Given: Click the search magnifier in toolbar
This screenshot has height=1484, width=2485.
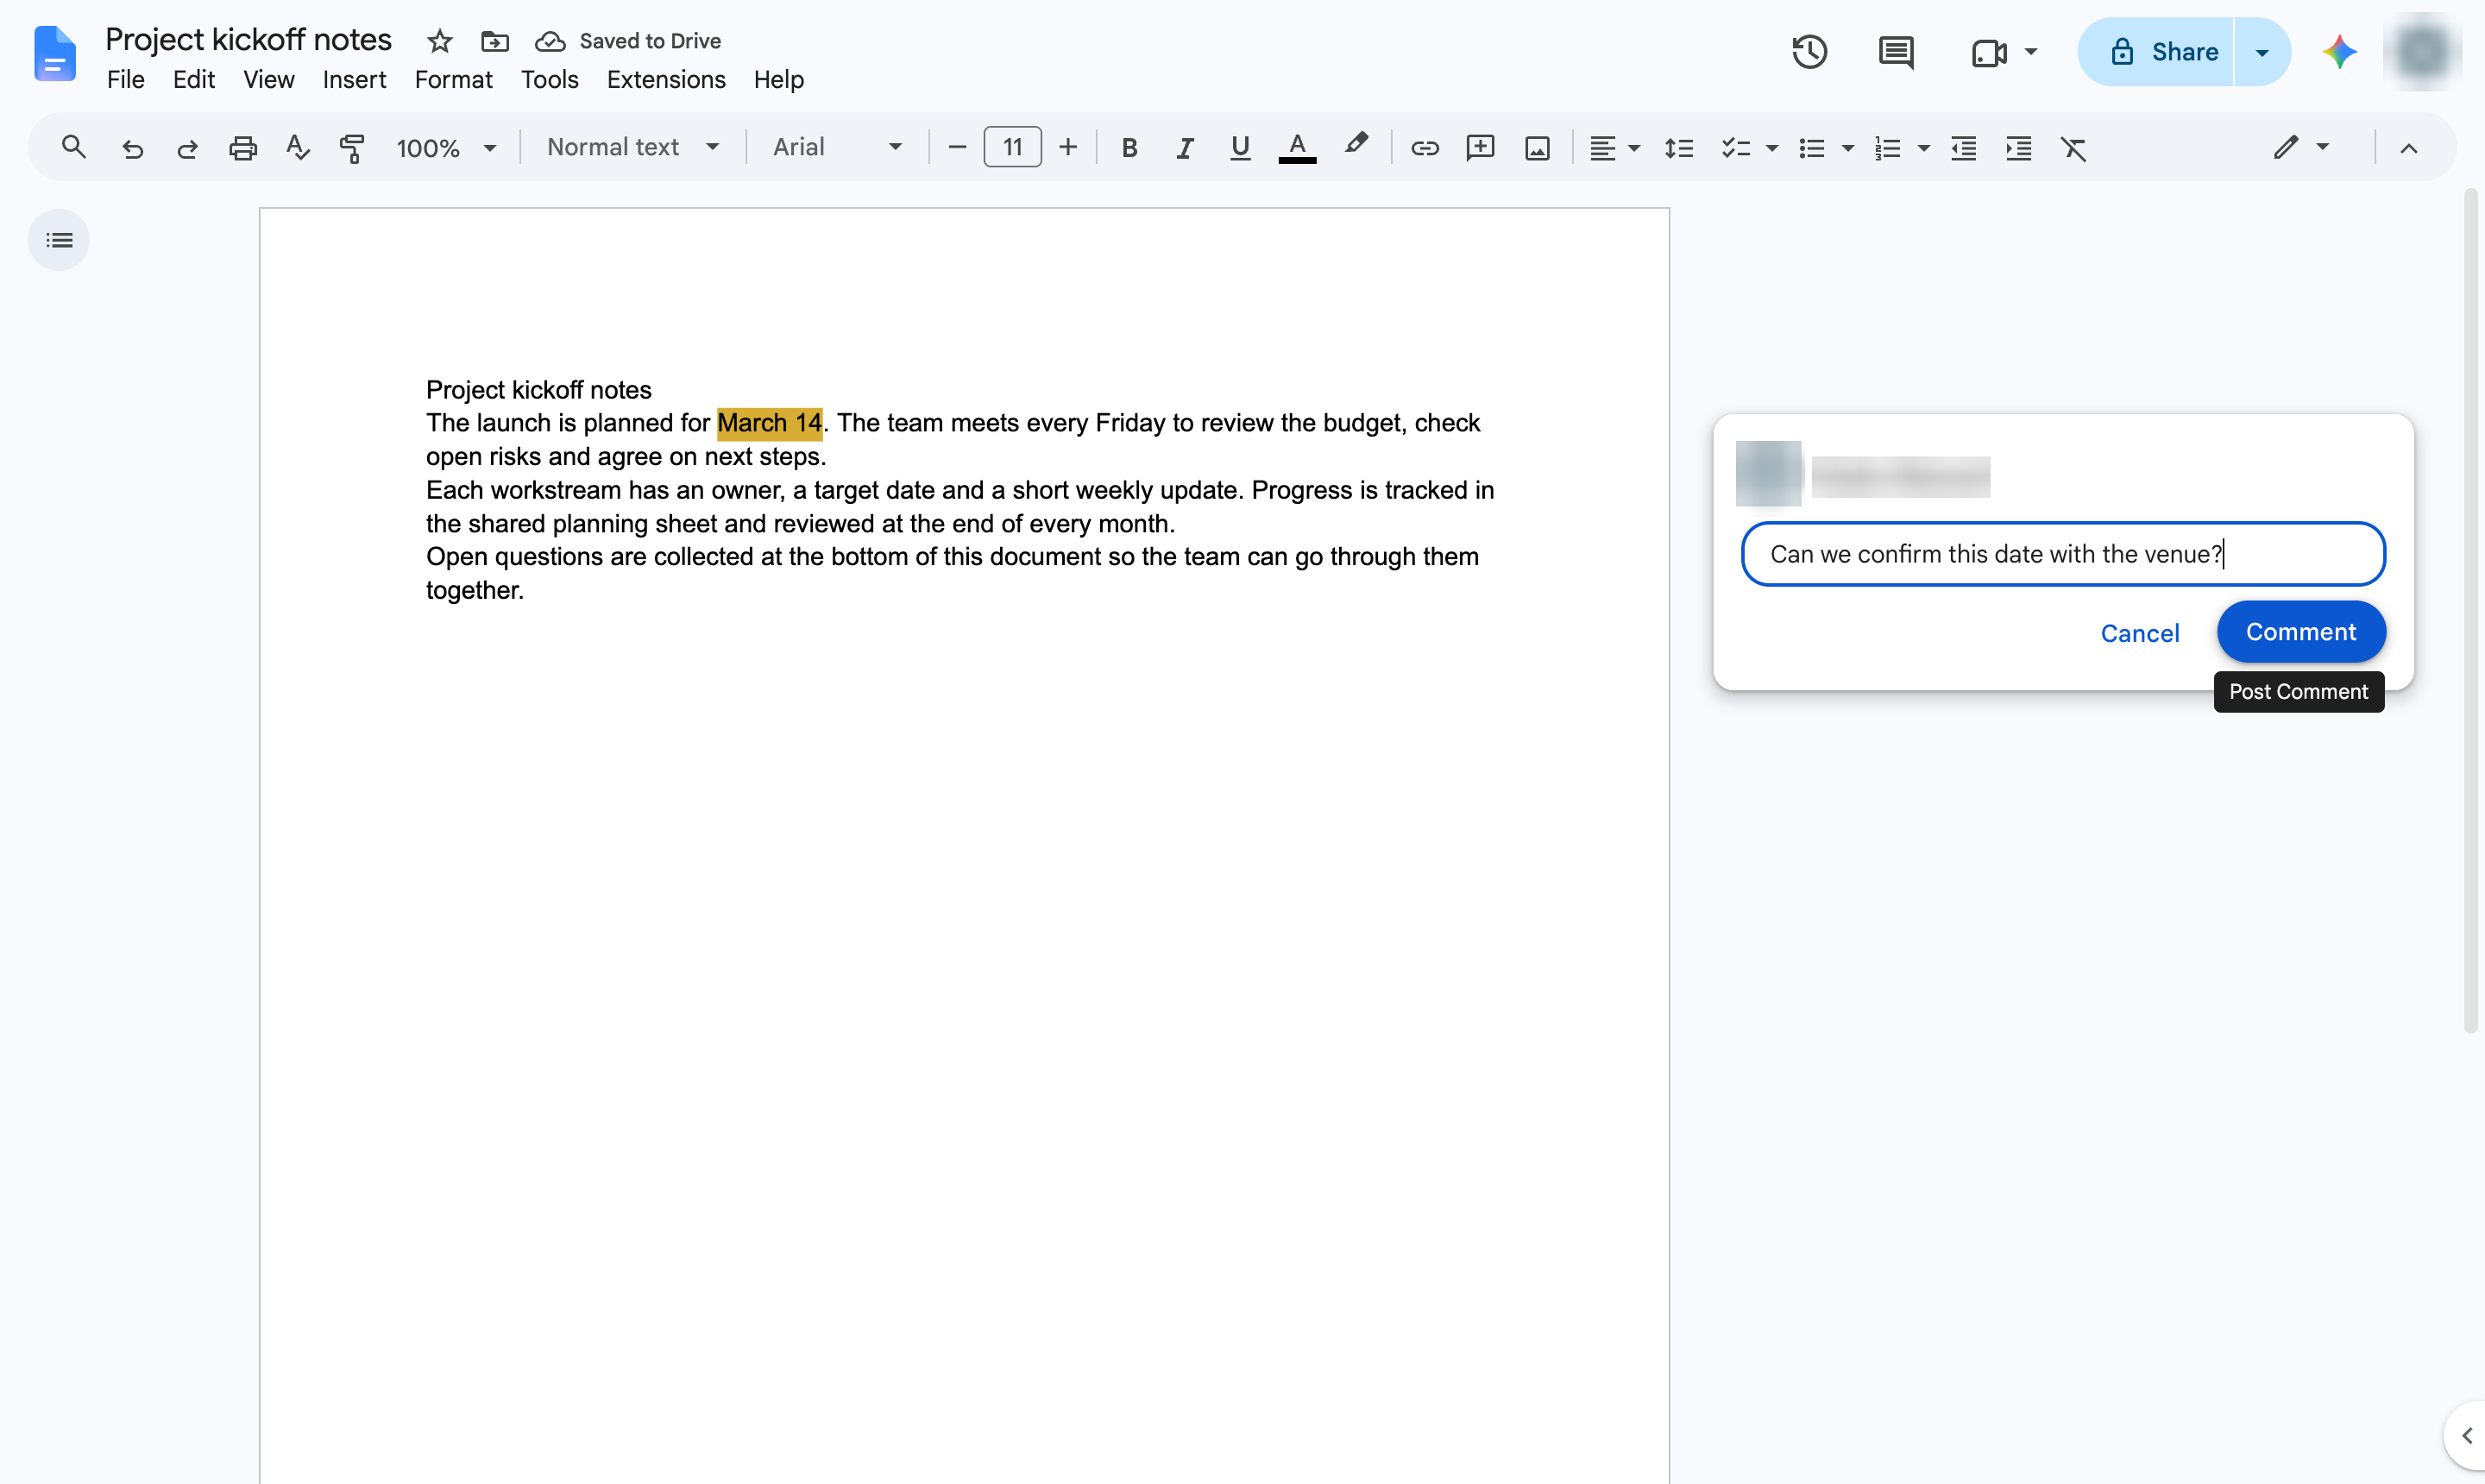Looking at the screenshot, I should (73, 148).
